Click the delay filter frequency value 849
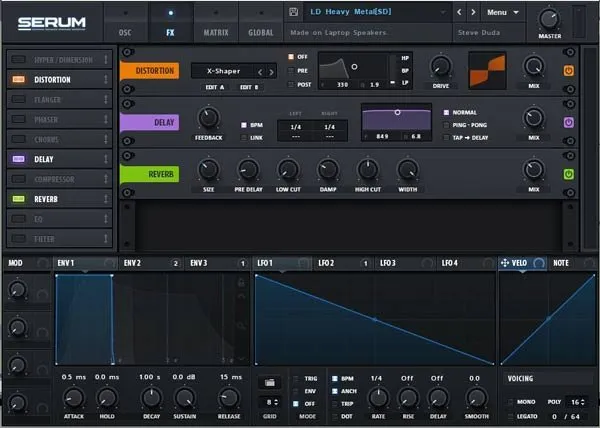 pos(382,137)
